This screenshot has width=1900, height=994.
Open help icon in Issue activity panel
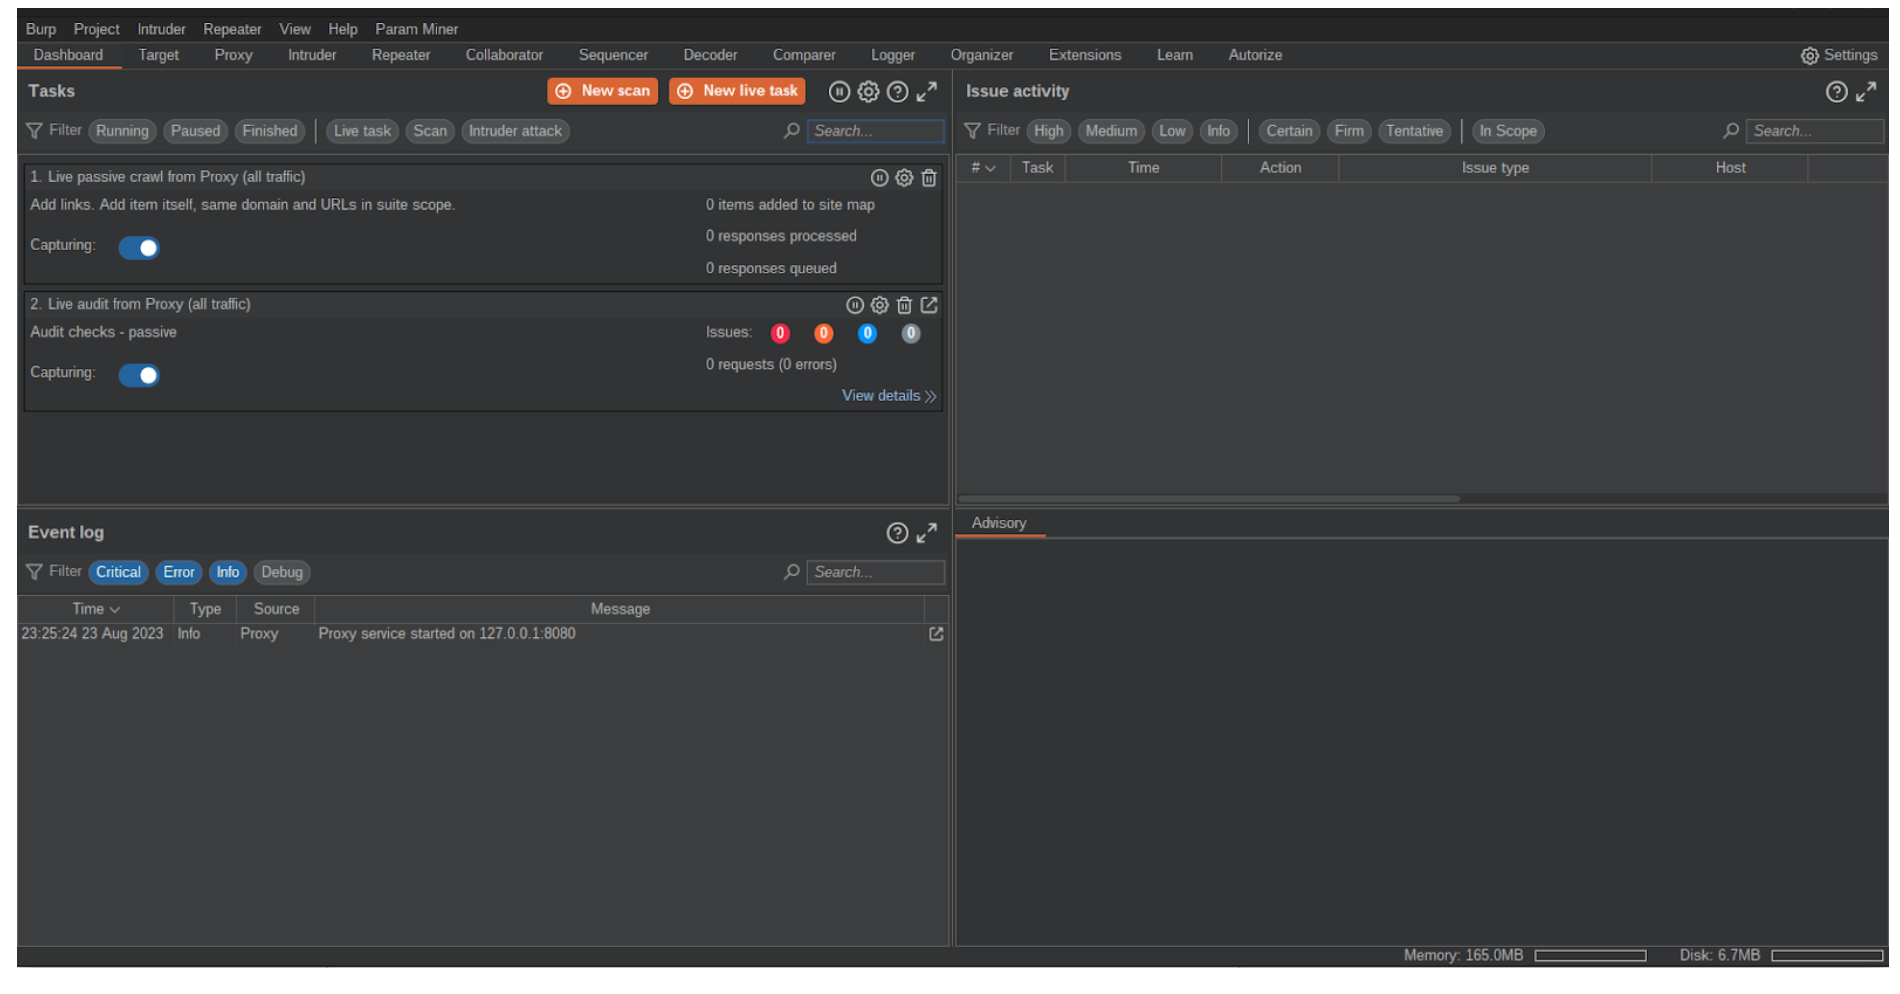pos(1836,92)
